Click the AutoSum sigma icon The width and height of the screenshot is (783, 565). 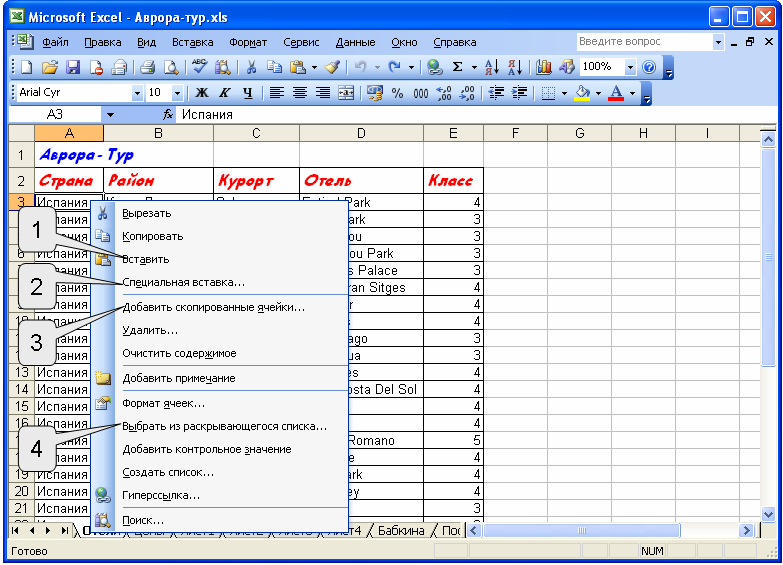[457, 67]
